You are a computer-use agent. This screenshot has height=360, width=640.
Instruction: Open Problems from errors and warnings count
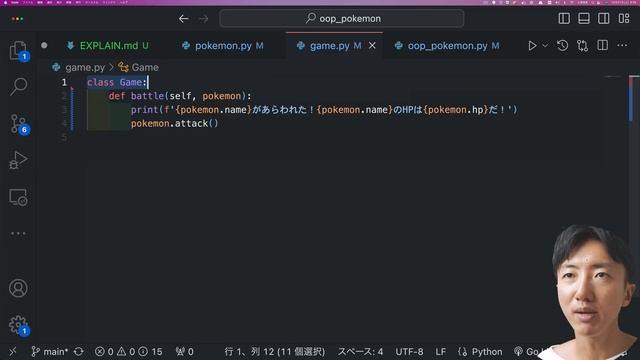click(x=128, y=351)
